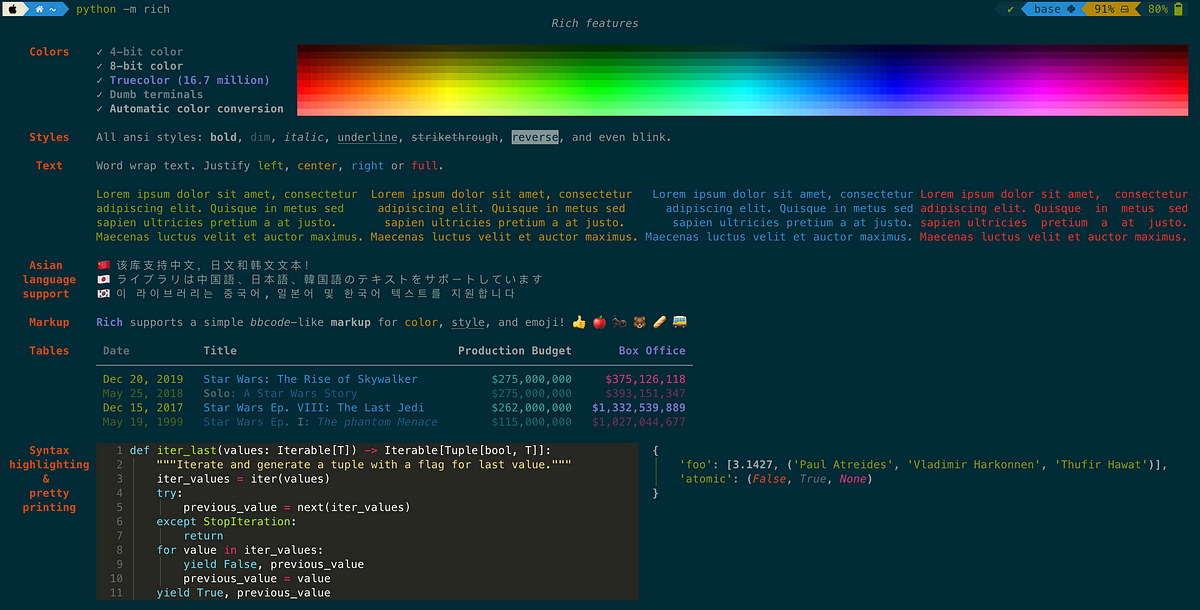Click the Japan flag emoji

coord(103,280)
